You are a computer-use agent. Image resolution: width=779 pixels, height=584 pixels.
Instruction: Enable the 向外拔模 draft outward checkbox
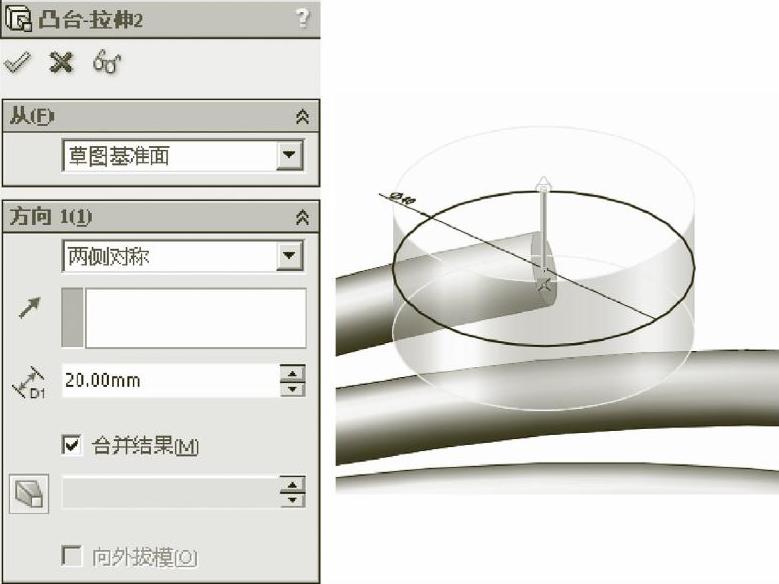point(72,556)
